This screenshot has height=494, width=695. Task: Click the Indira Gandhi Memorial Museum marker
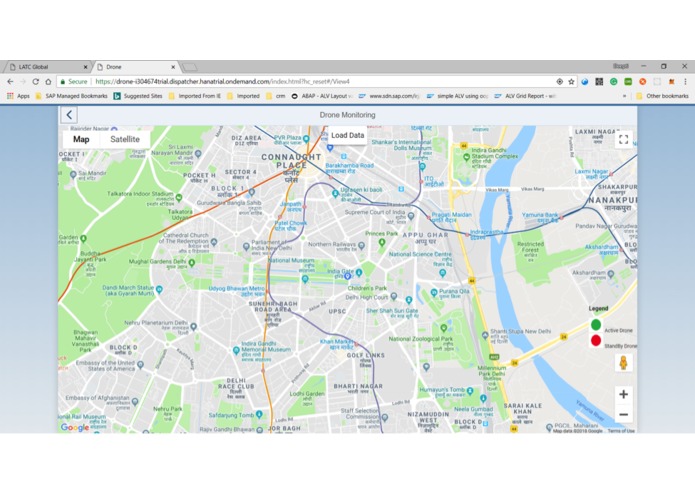pyautogui.click(x=236, y=350)
